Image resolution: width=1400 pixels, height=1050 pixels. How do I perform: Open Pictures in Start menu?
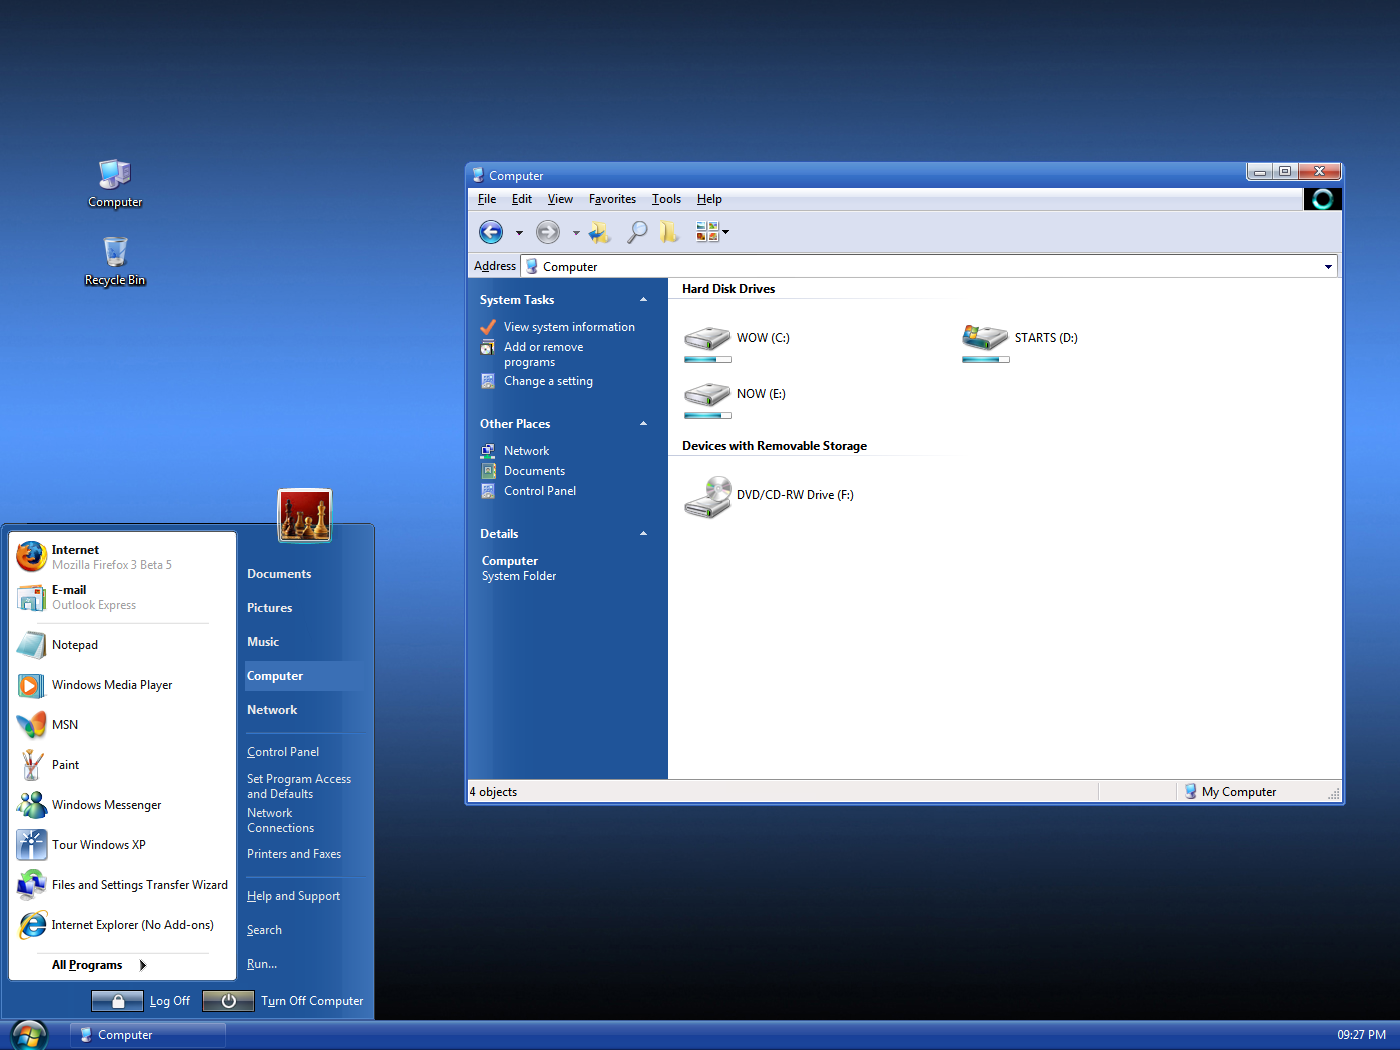point(270,608)
